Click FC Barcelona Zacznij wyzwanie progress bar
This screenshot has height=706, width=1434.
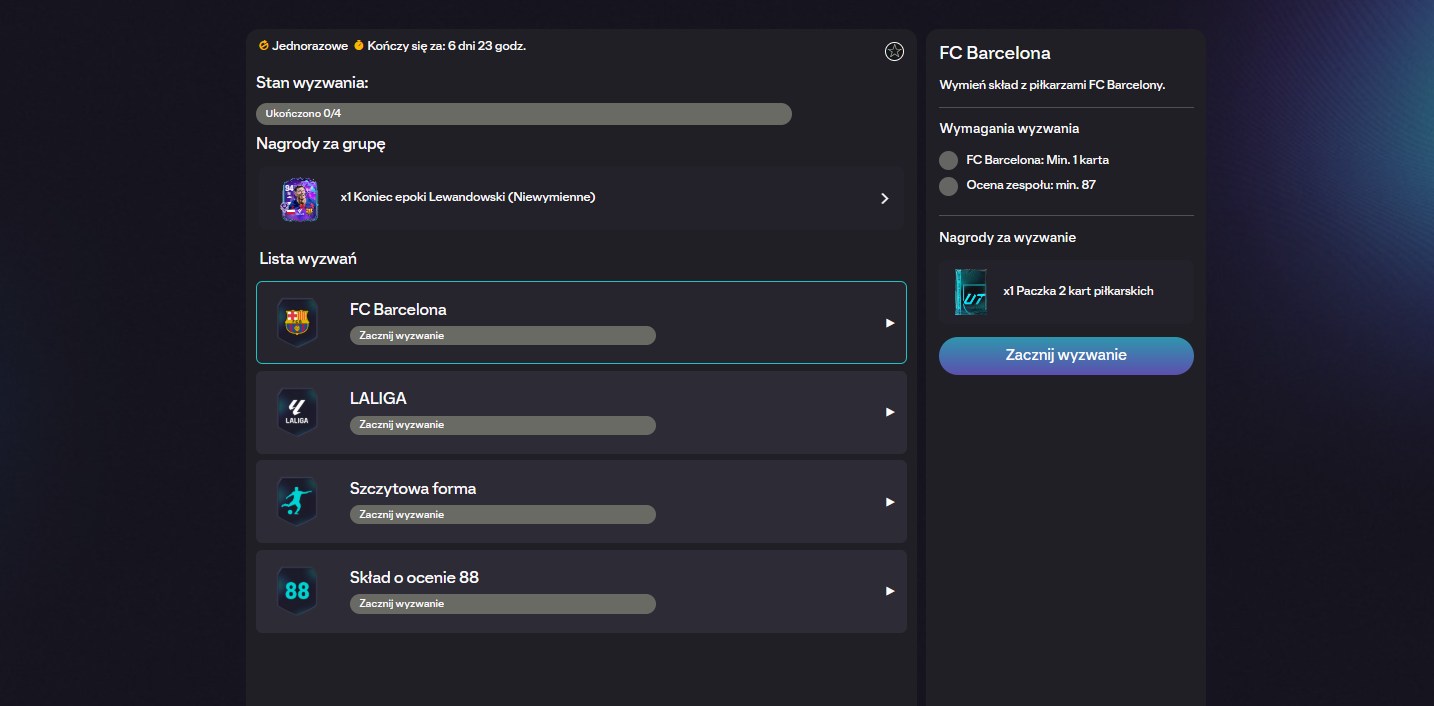pos(503,335)
